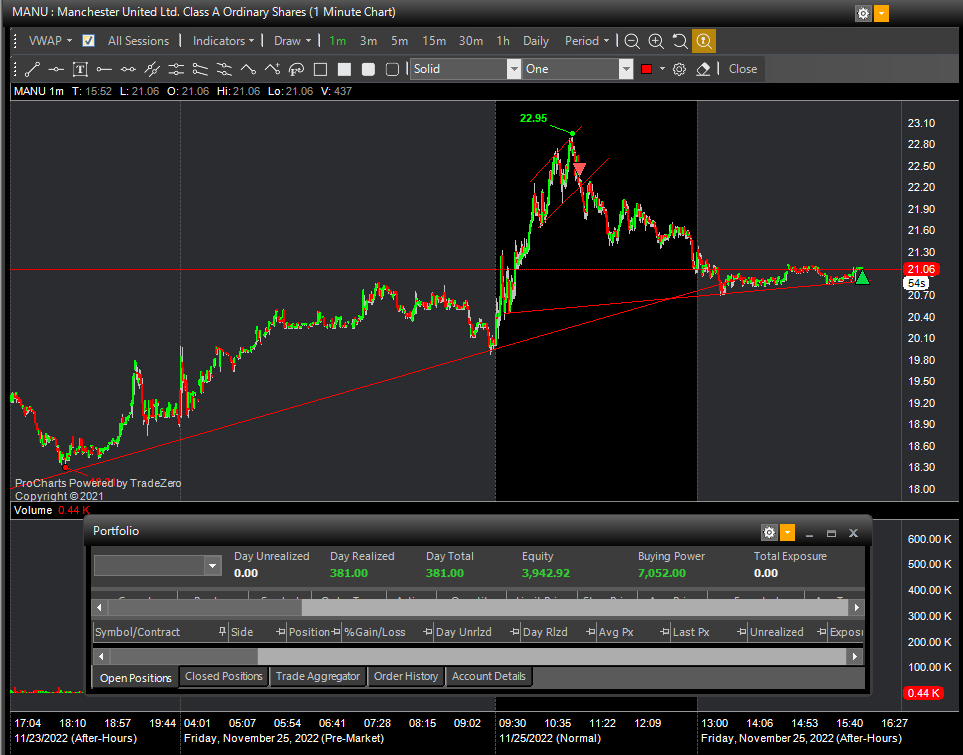Pin the Last Px column
Viewport: 963px width, 755px height.
(742, 632)
